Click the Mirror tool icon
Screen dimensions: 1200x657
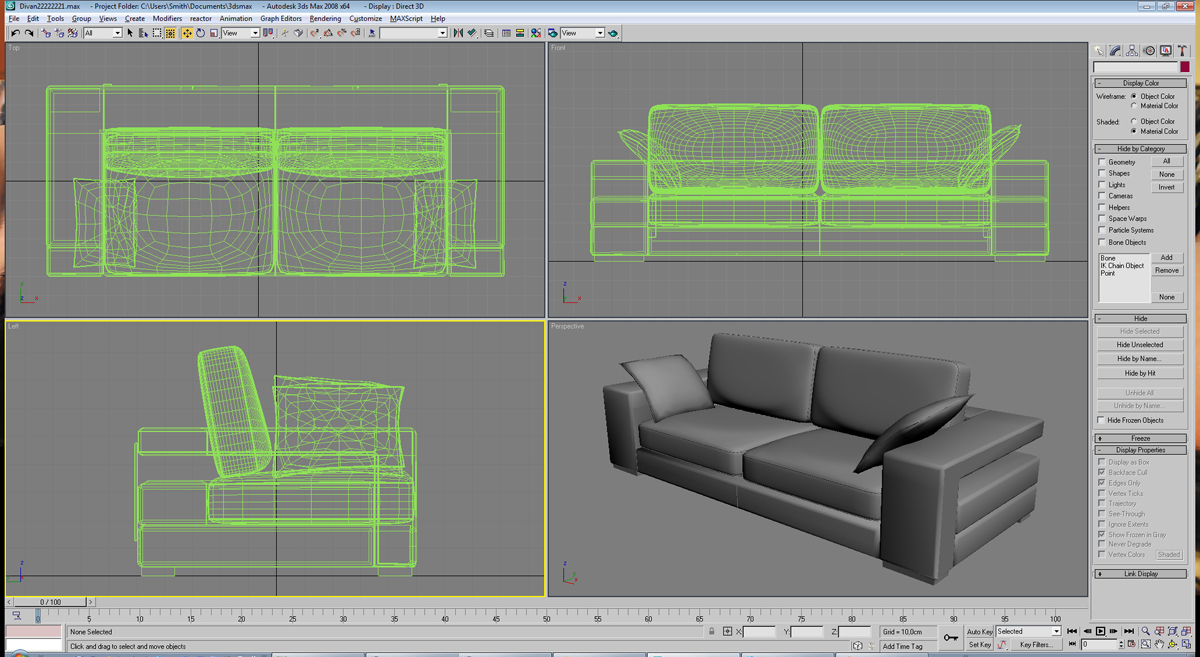458,33
